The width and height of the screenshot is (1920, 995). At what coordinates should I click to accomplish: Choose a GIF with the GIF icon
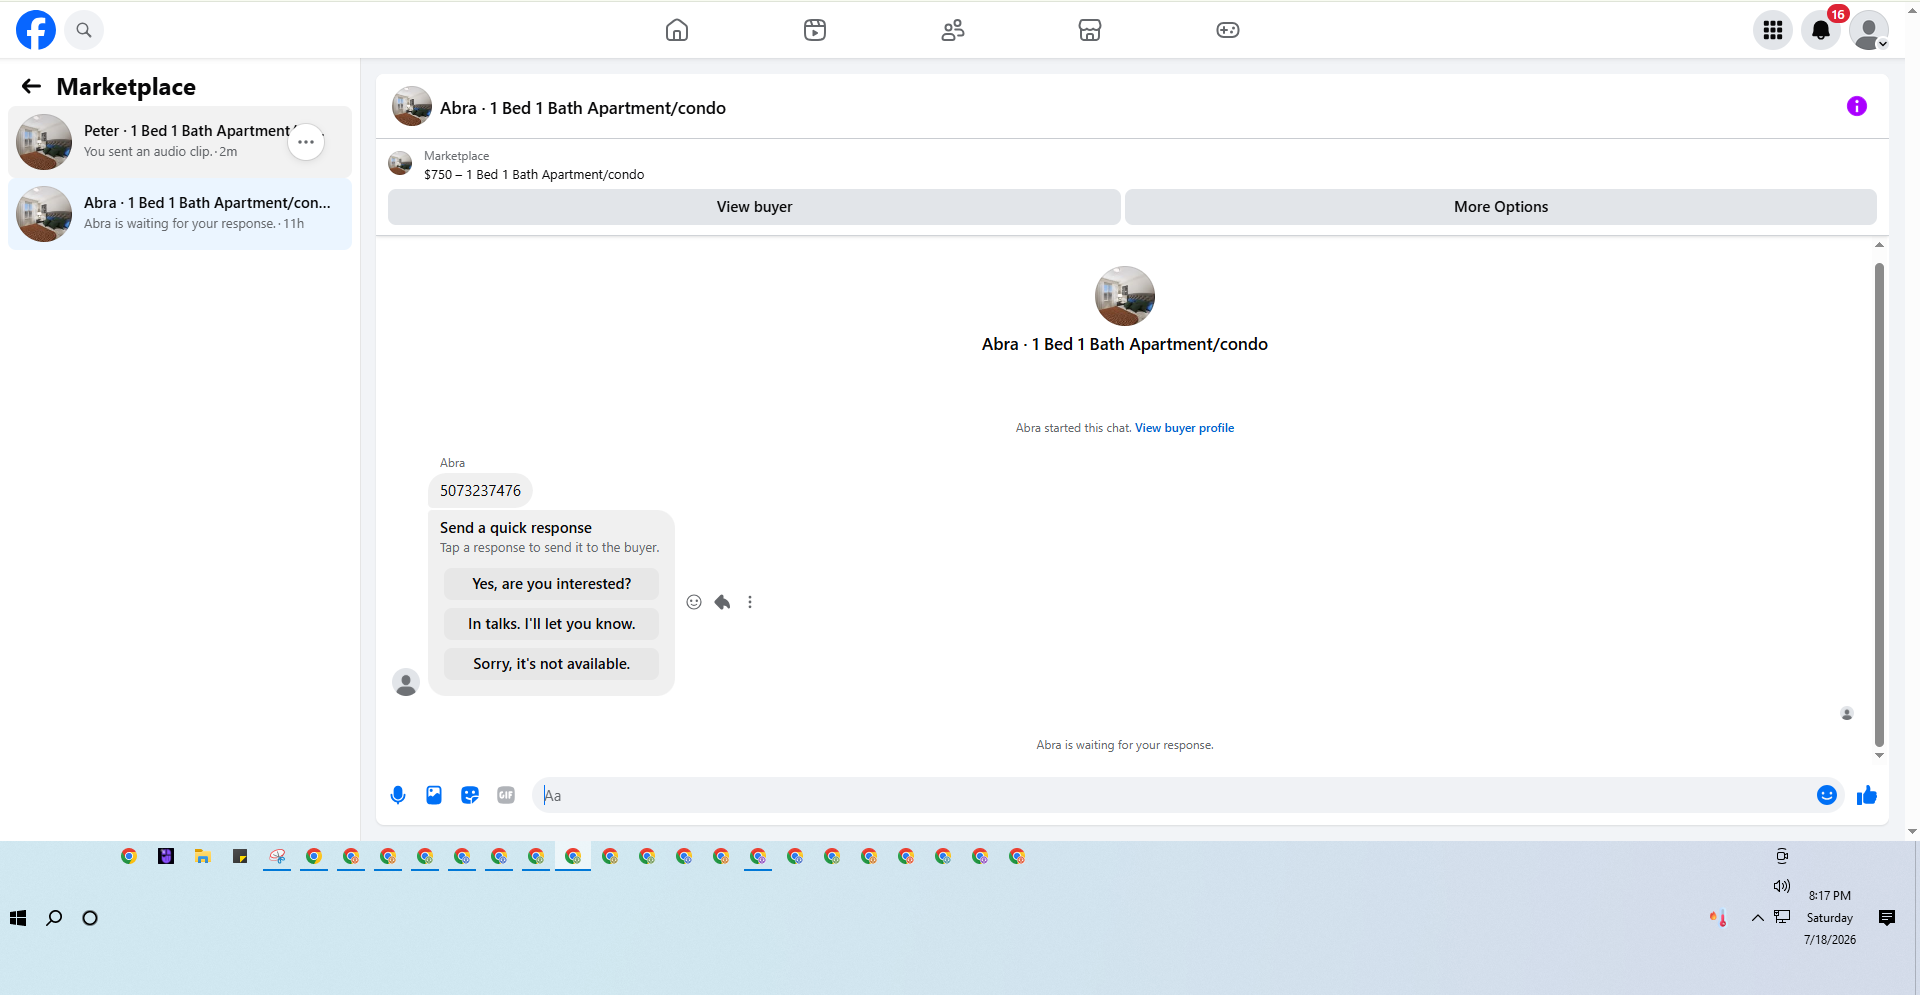pos(506,795)
